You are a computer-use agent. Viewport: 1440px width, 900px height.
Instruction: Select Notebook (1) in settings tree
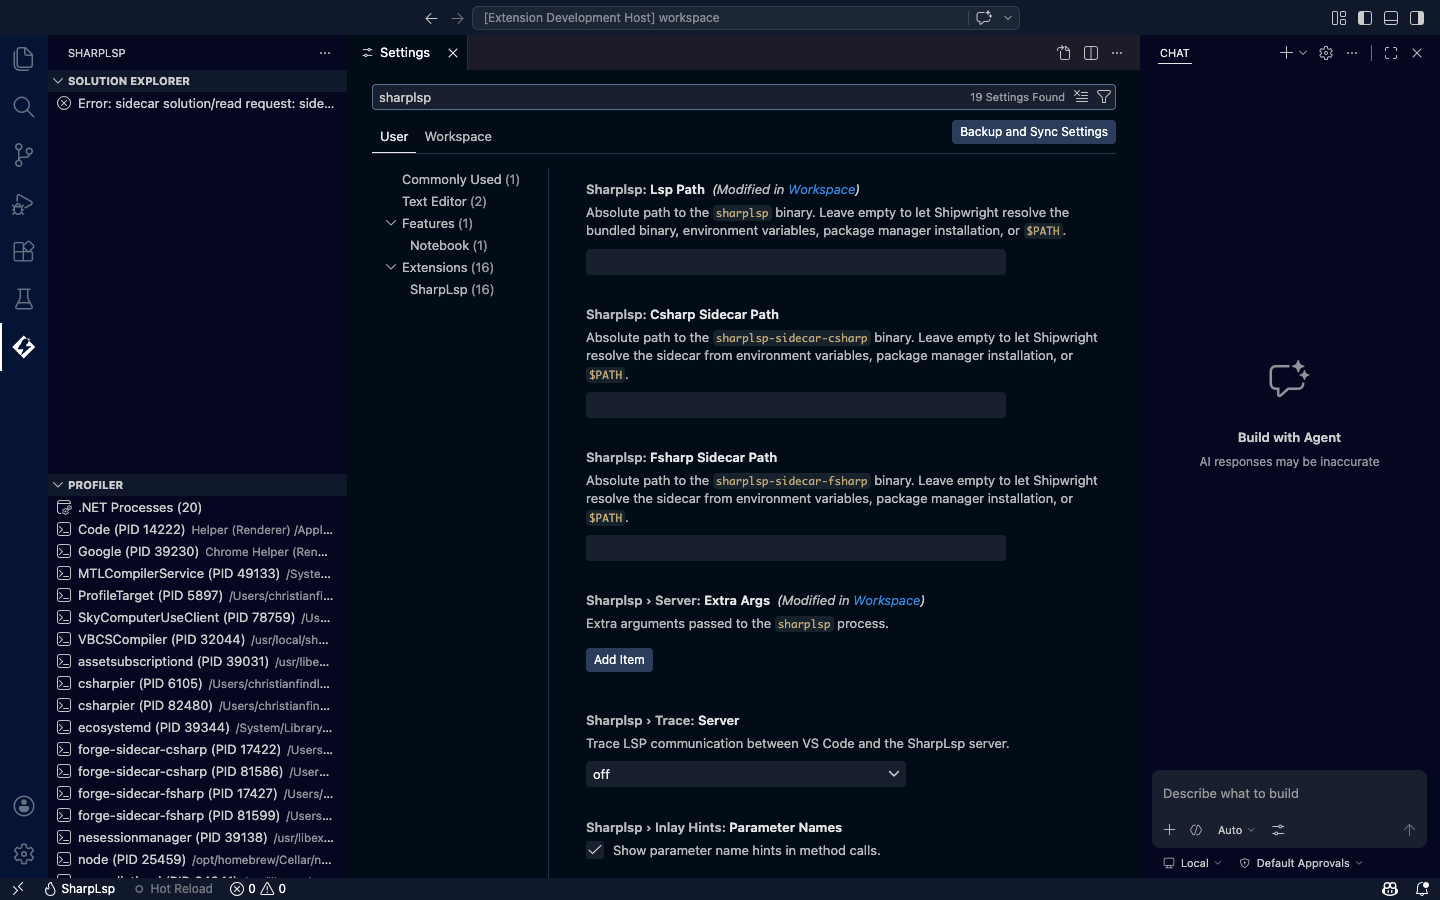click(449, 245)
